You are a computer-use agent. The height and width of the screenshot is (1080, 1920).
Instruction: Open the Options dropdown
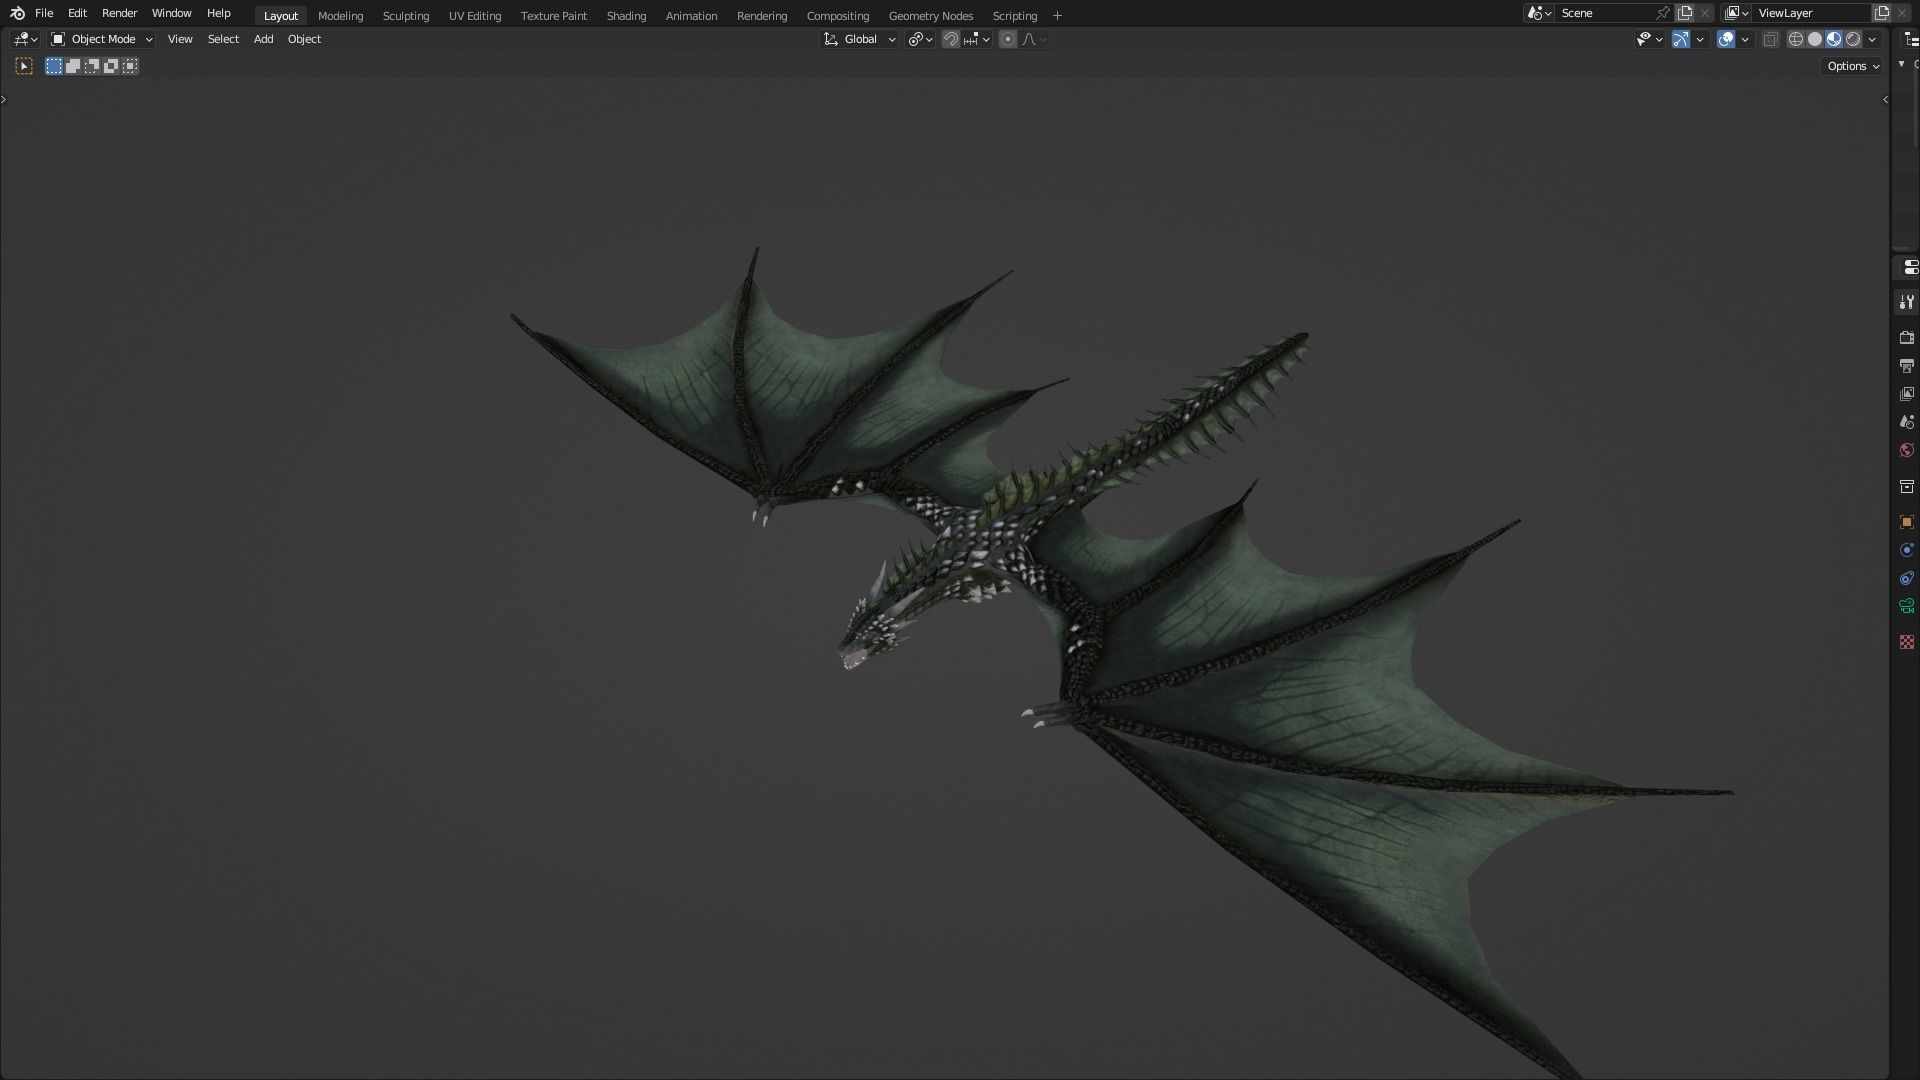click(1853, 66)
